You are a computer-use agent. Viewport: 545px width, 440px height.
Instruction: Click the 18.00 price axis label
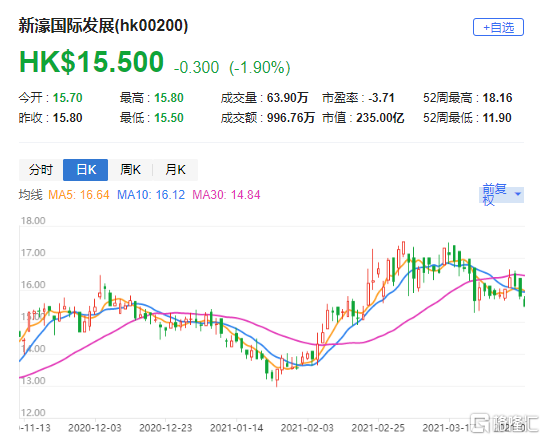coord(33,221)
